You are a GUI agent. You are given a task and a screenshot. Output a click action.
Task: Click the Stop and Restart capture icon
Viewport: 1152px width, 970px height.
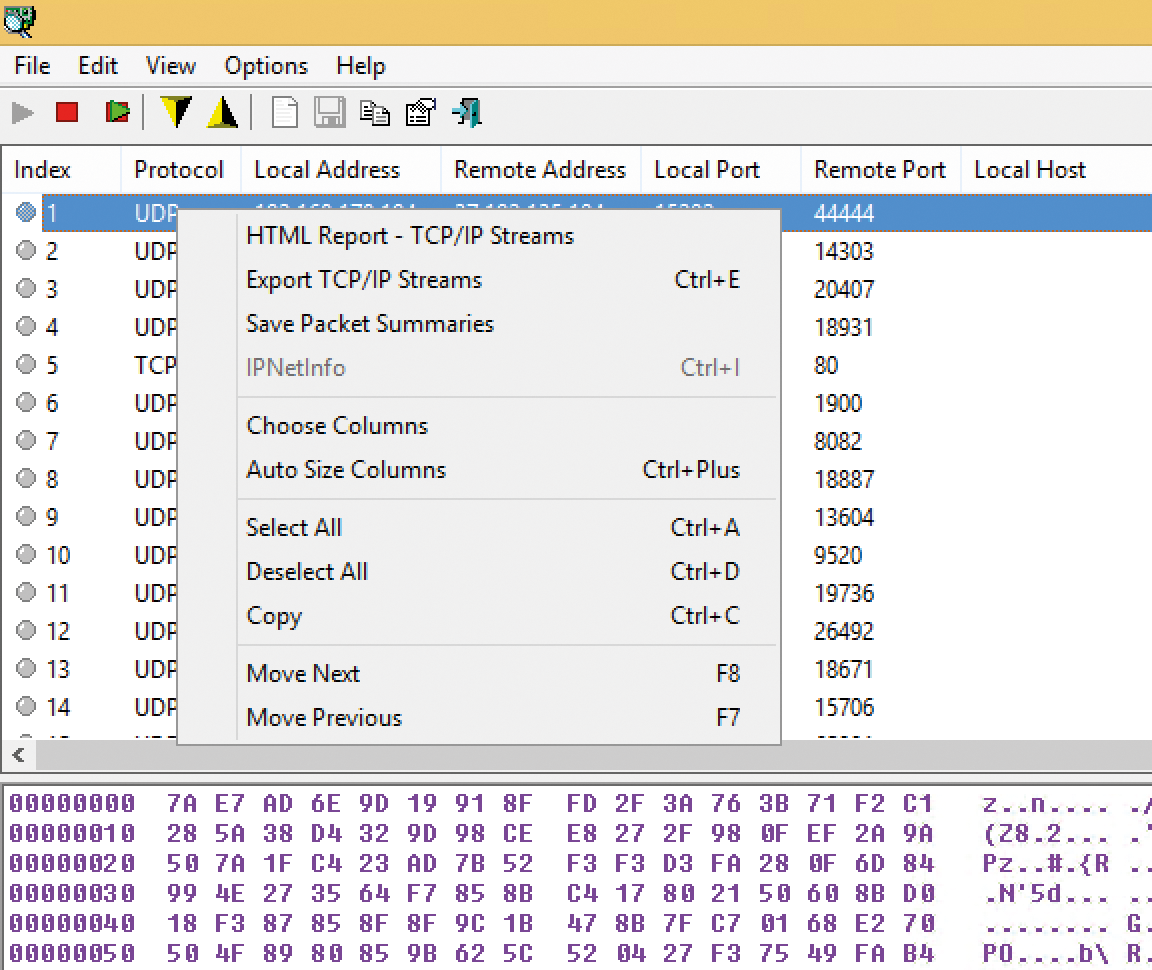click(x=115, y=112)
